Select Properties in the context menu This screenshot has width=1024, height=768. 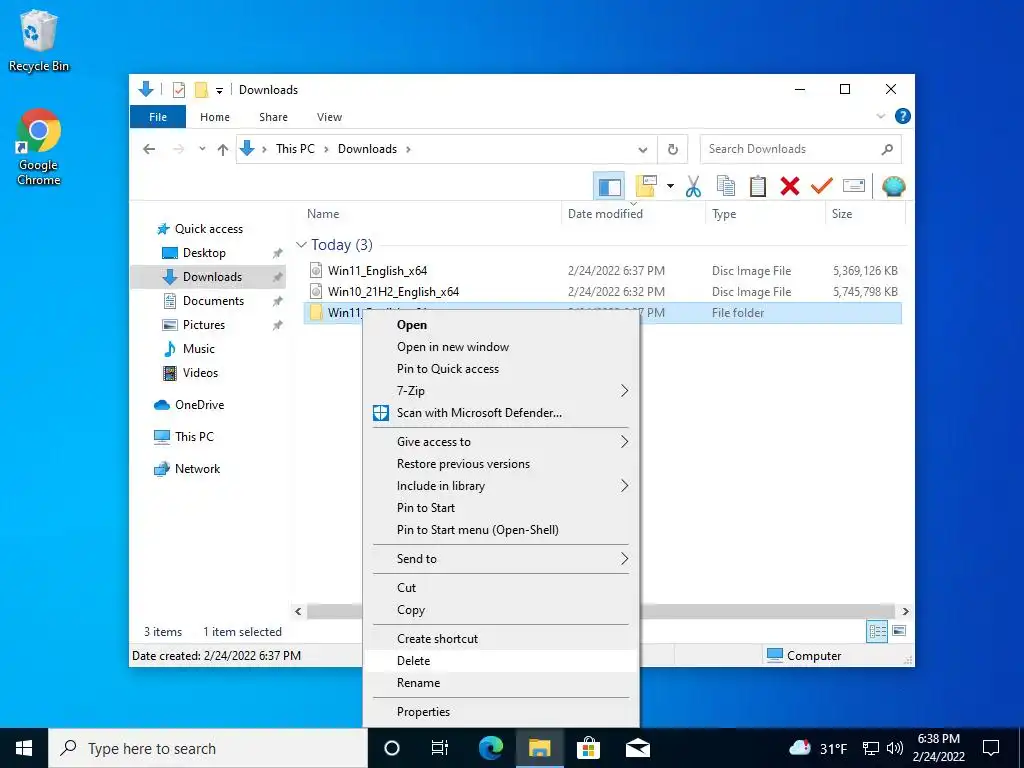[500, 711]
